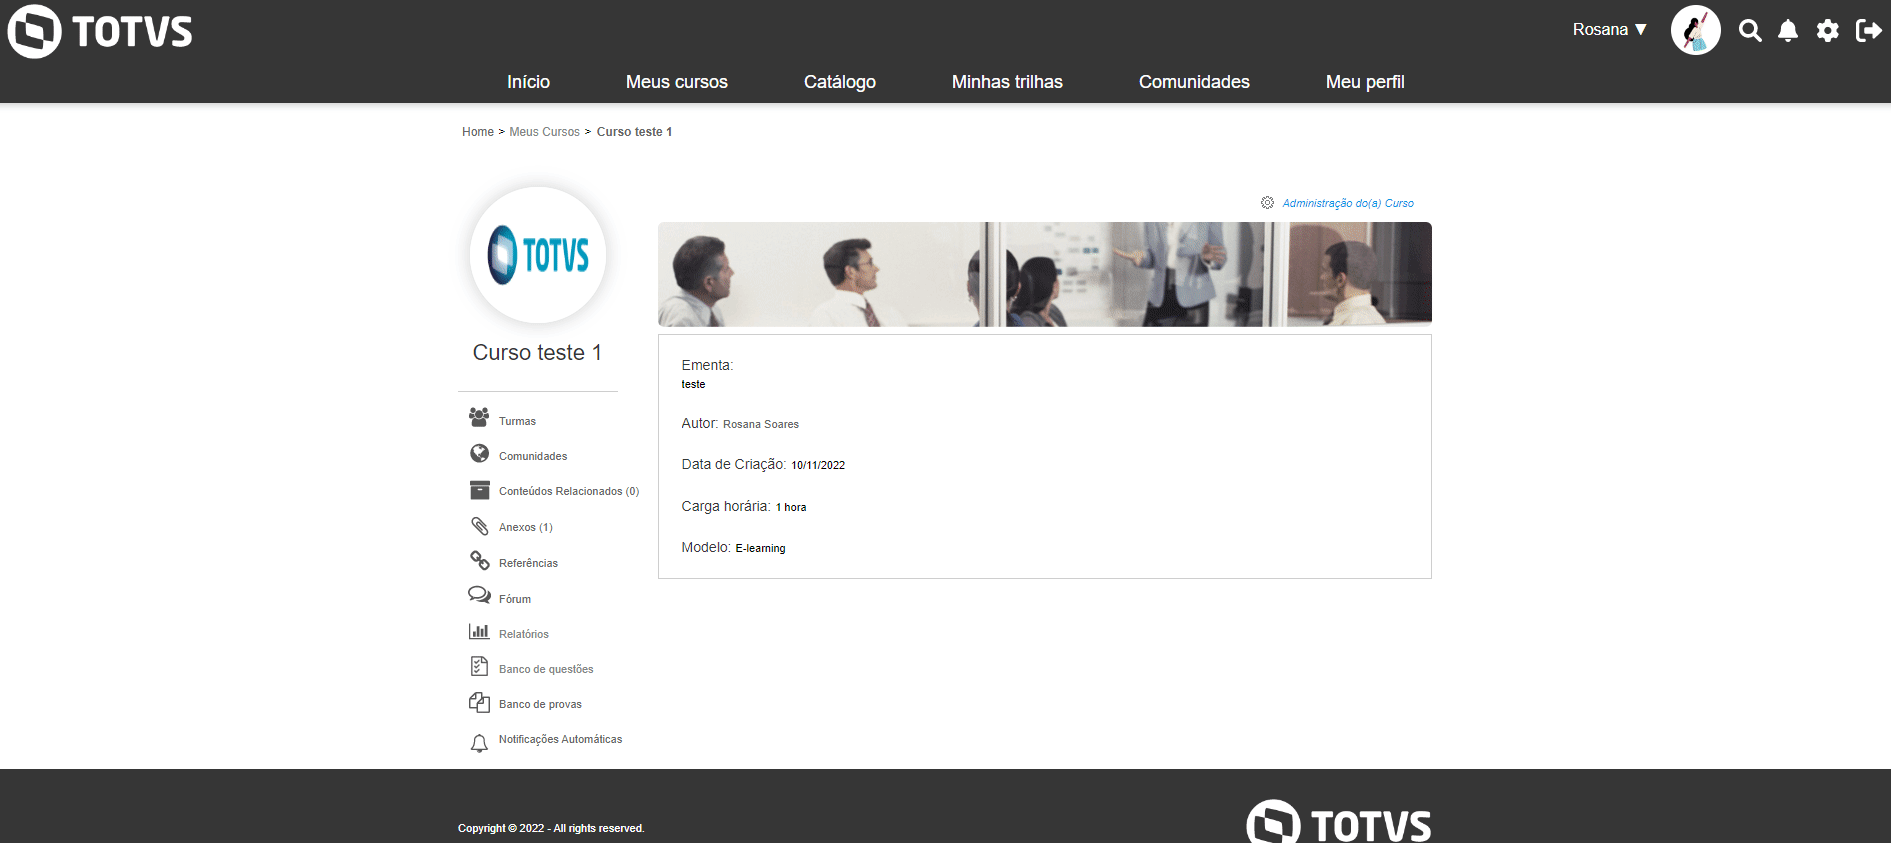Click the creation date 10/11/2022
The height and width of the screenshot is (843, 1891).
click(818, 465)
